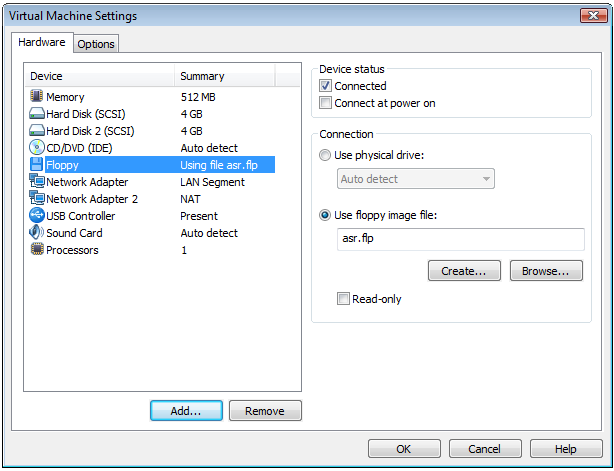
Task: Uncheck the Connected checkbox
Action: pos(325,86)
